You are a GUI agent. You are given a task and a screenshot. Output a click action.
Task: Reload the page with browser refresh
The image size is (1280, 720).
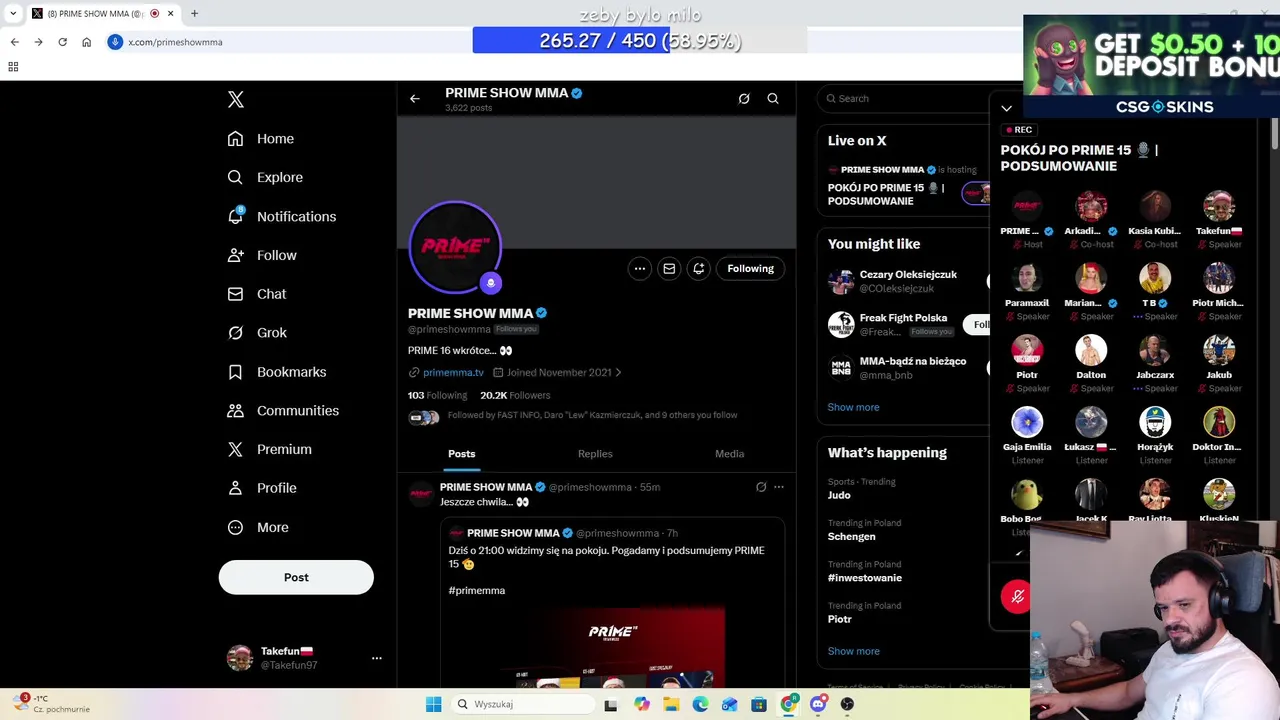(x=62, y=42)
